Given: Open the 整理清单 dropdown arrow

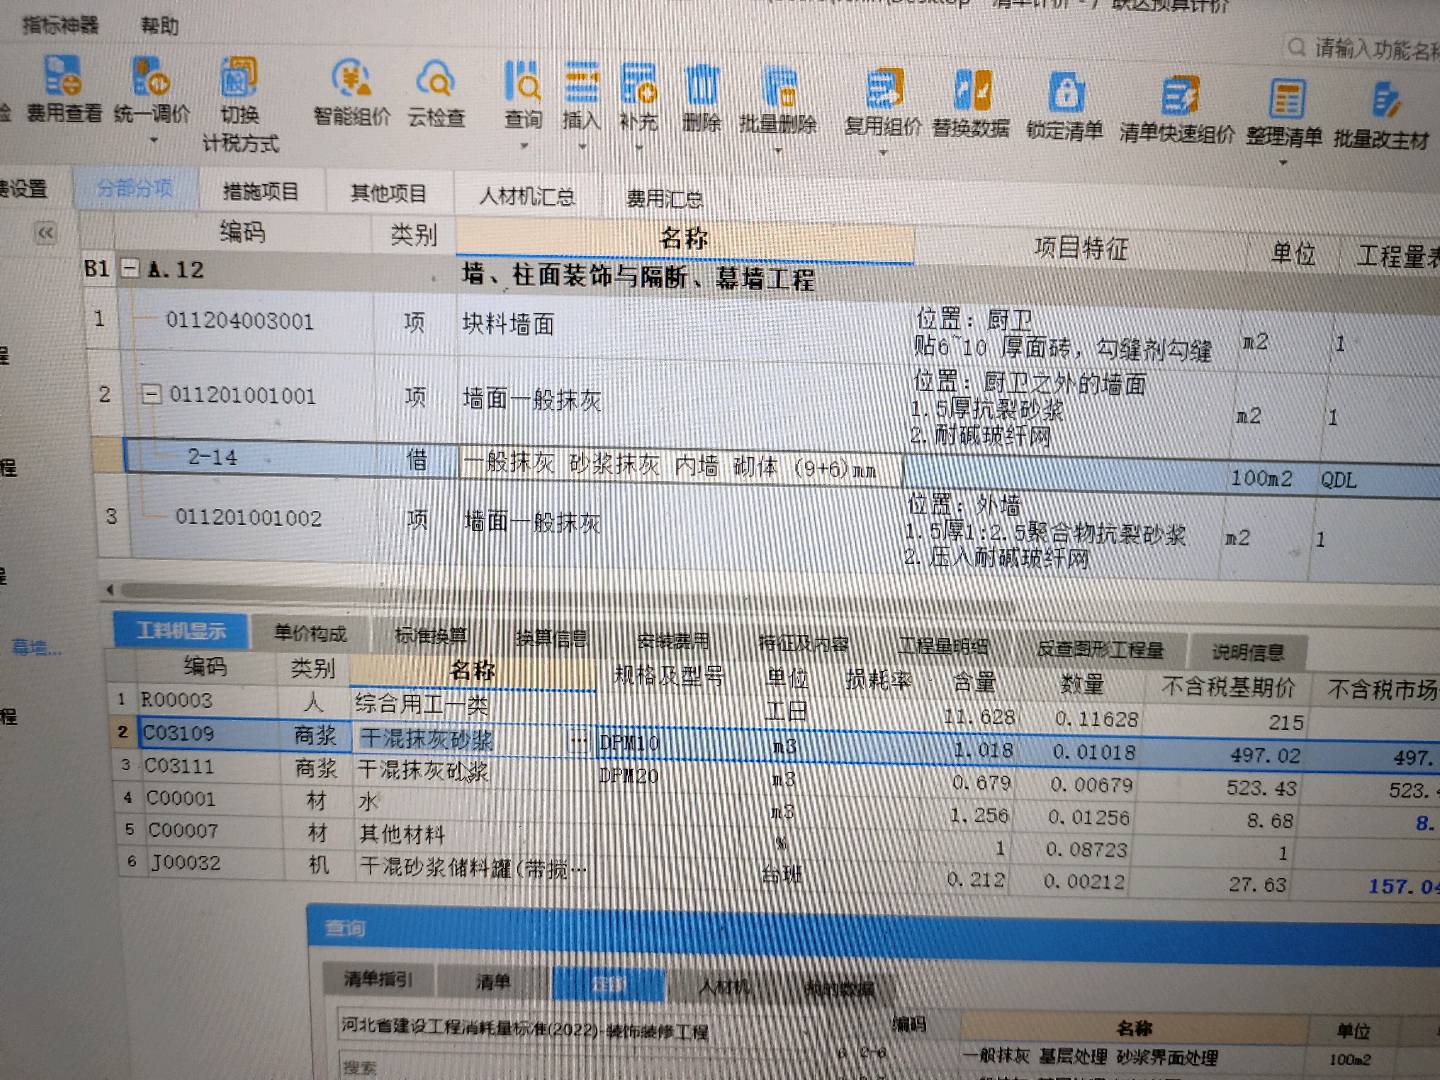Looking at the screenshot, I should point(1284,162).
